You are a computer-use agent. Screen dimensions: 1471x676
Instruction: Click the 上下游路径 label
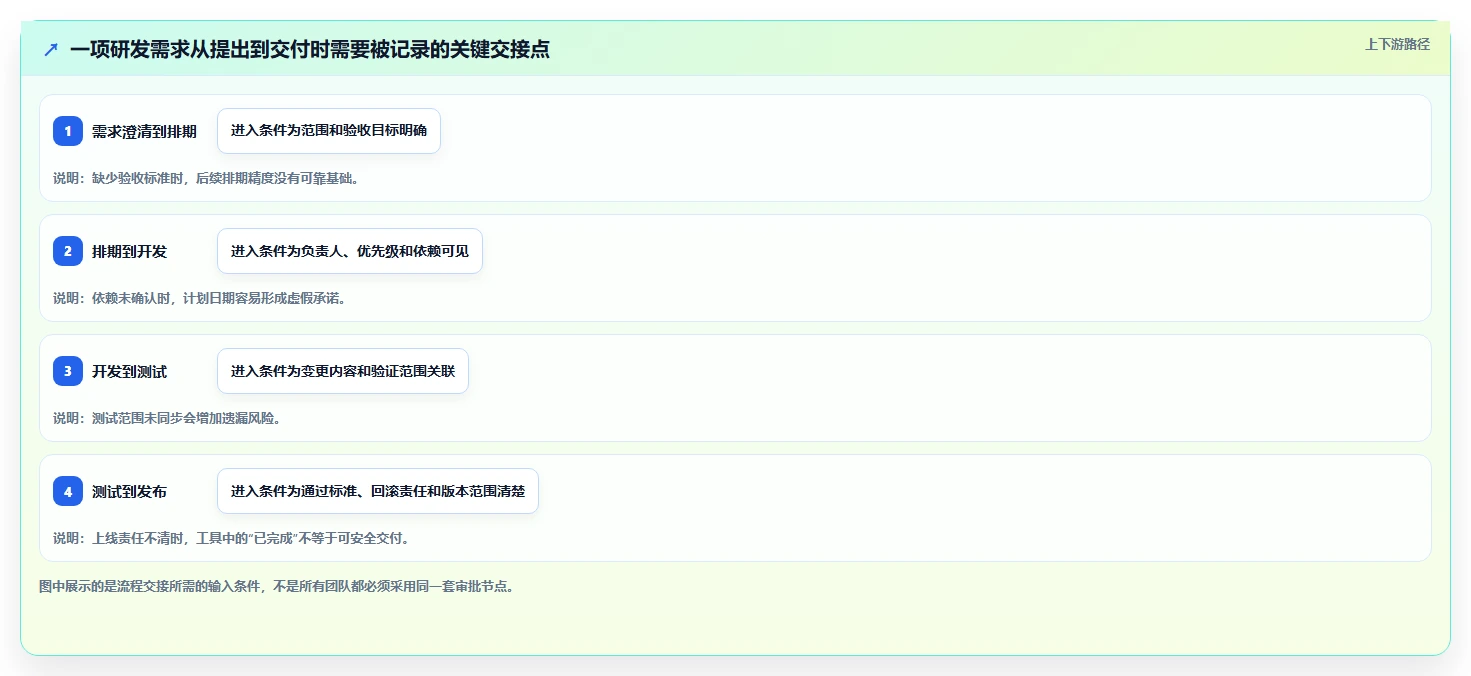pos(1397,44)
